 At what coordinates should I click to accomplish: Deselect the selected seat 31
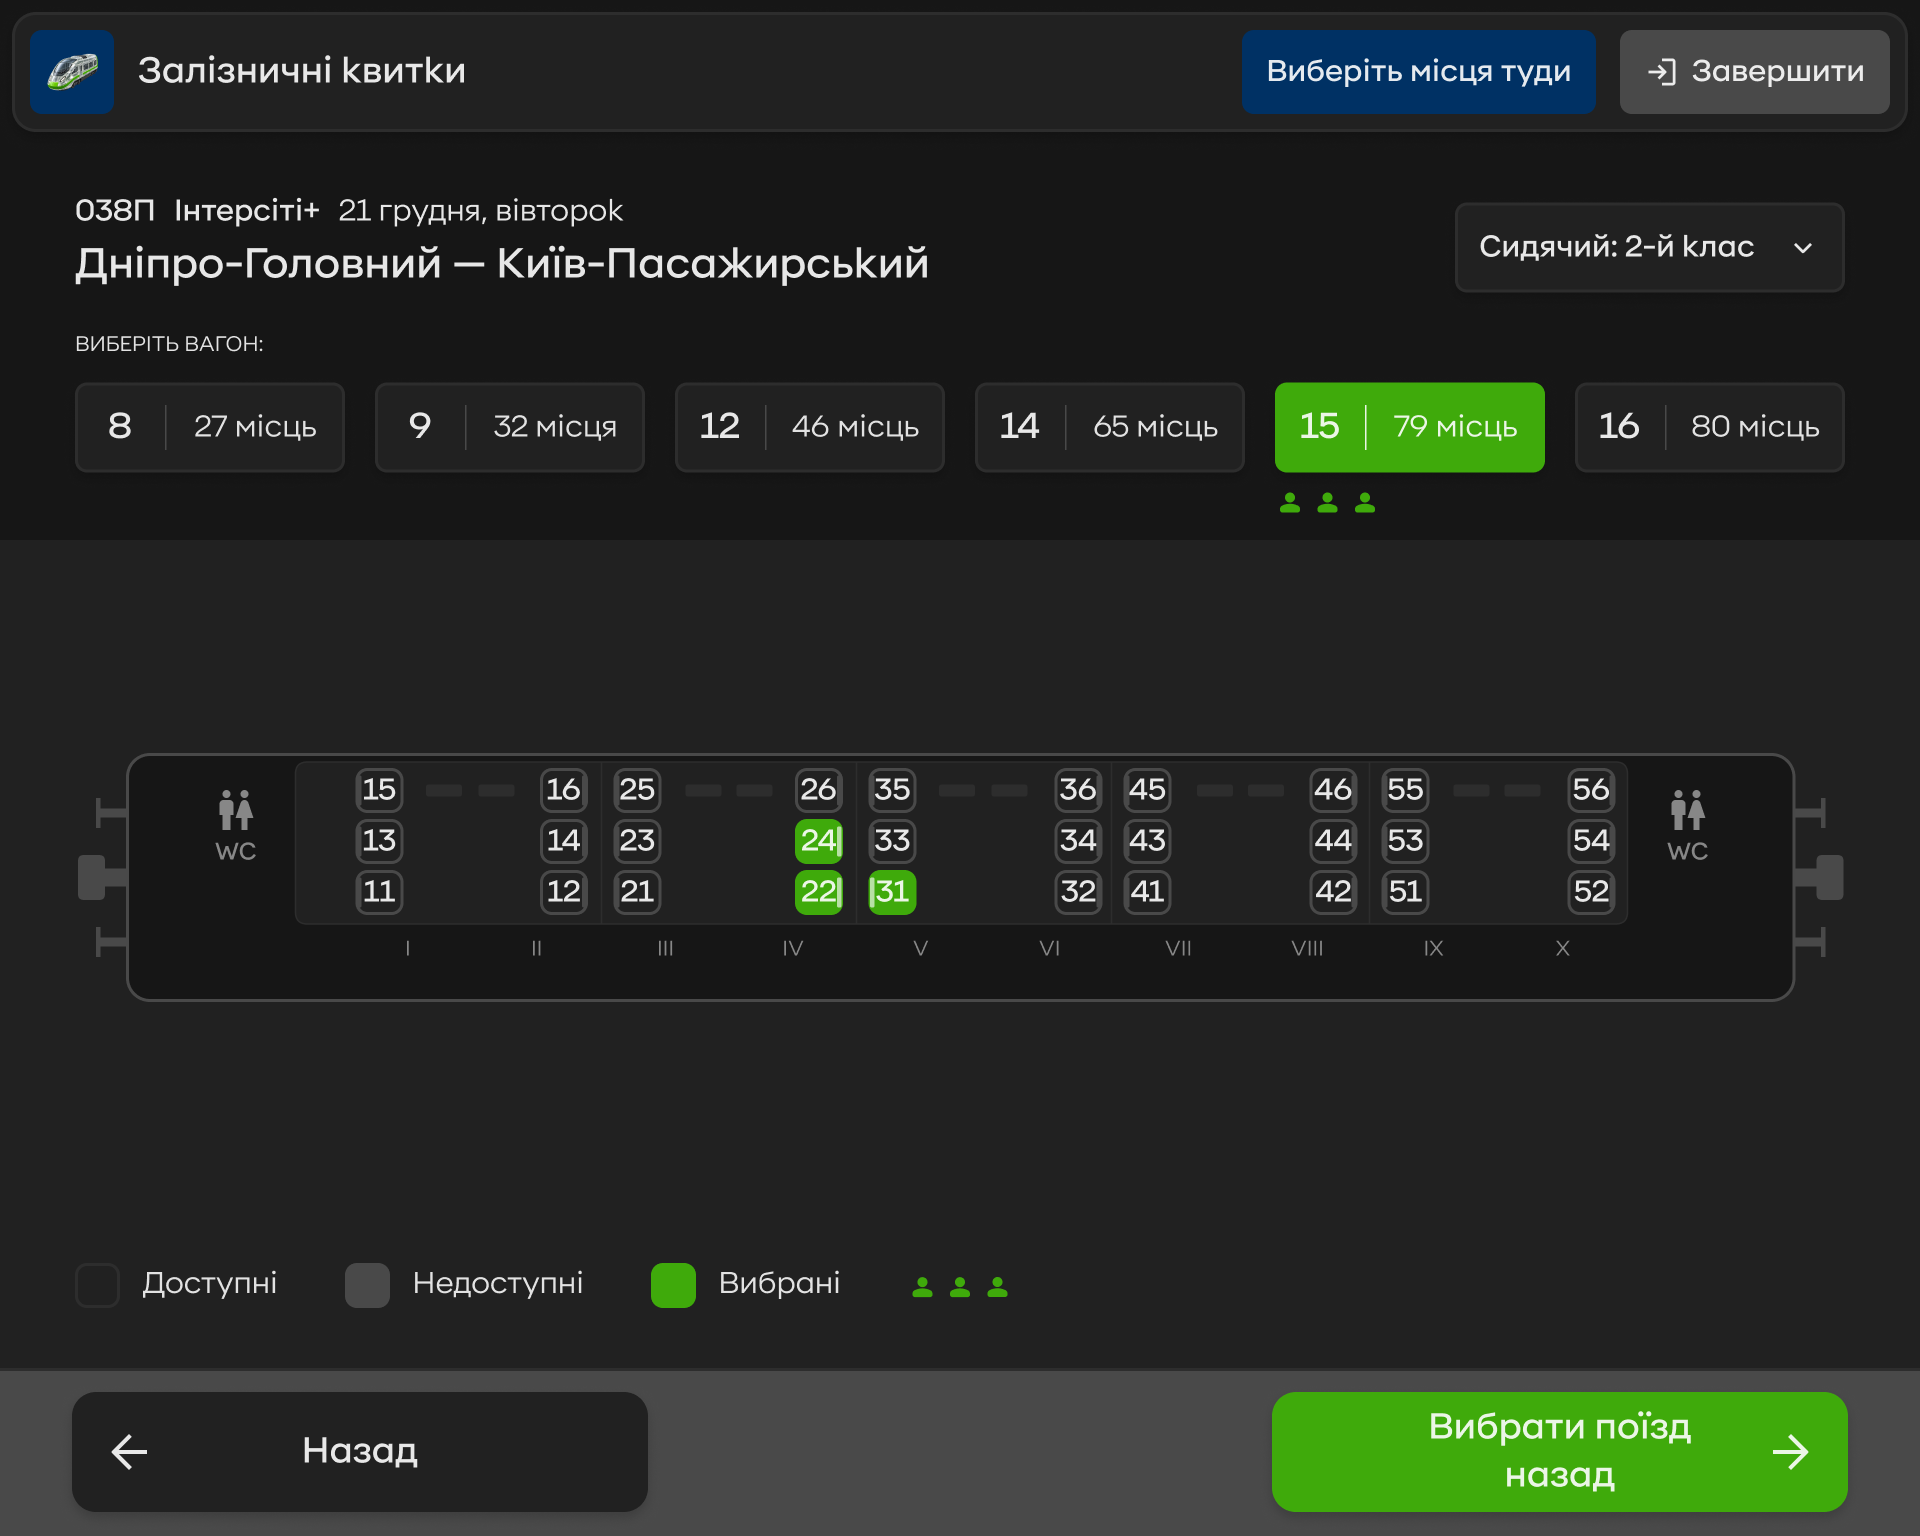coord(892,891)
